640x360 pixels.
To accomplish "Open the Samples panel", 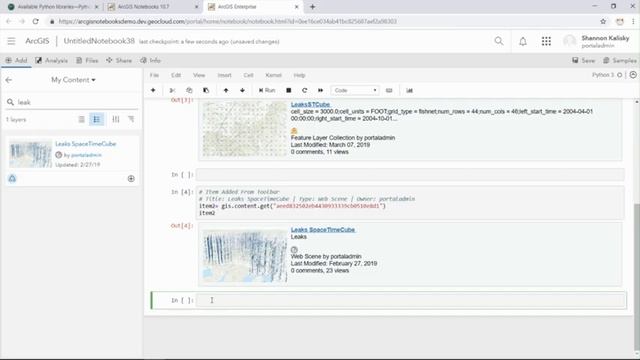I will pyautogui.click(x=619, y=60).
